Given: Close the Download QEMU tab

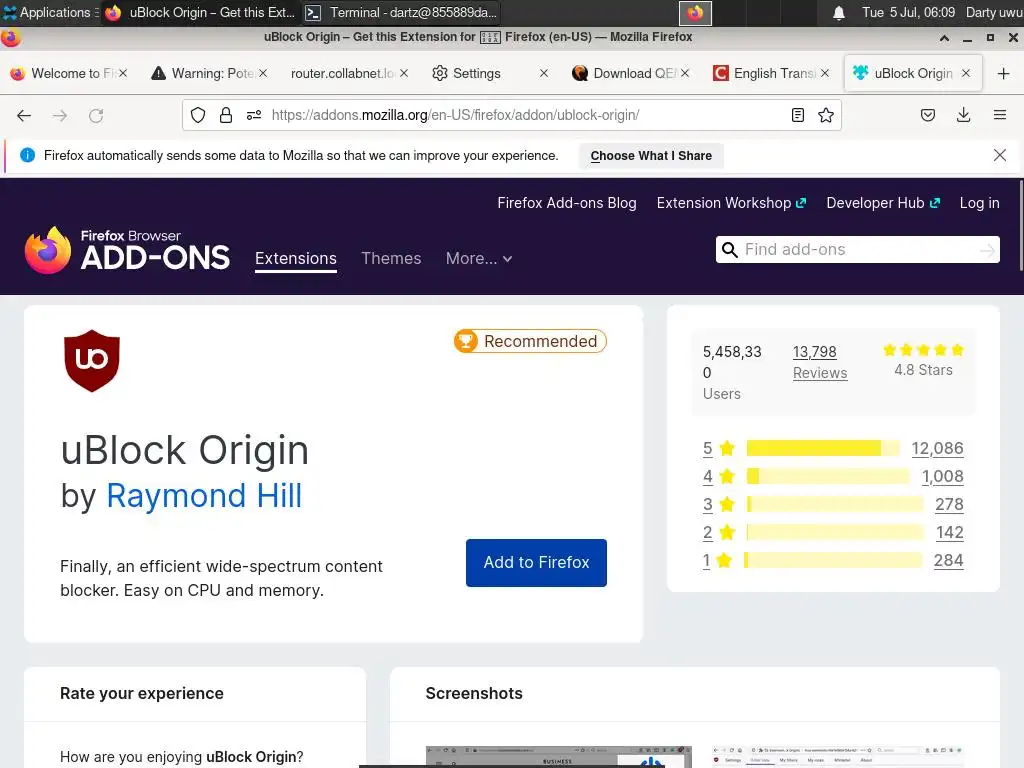Looking at the screenshot, I should pyautogui.click(x=685, y=73).
